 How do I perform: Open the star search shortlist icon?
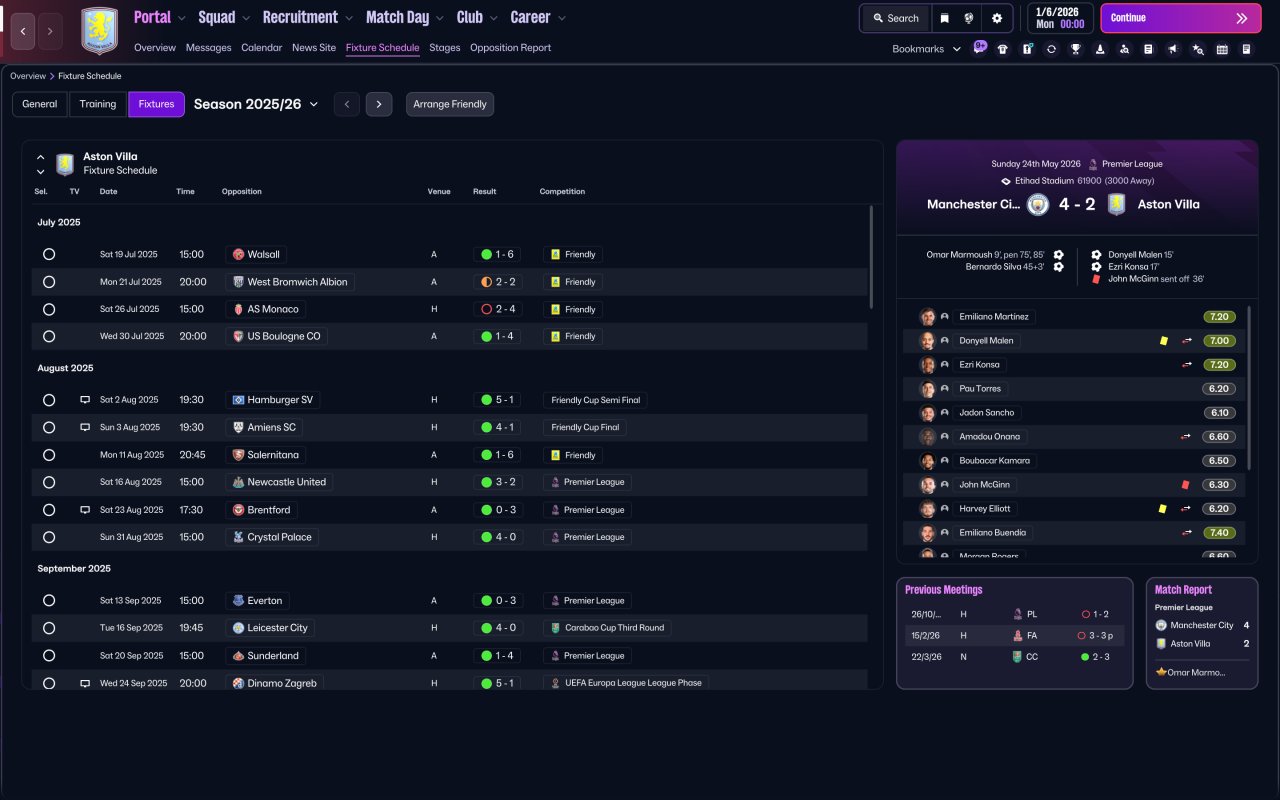click(x=1198, y=49)
